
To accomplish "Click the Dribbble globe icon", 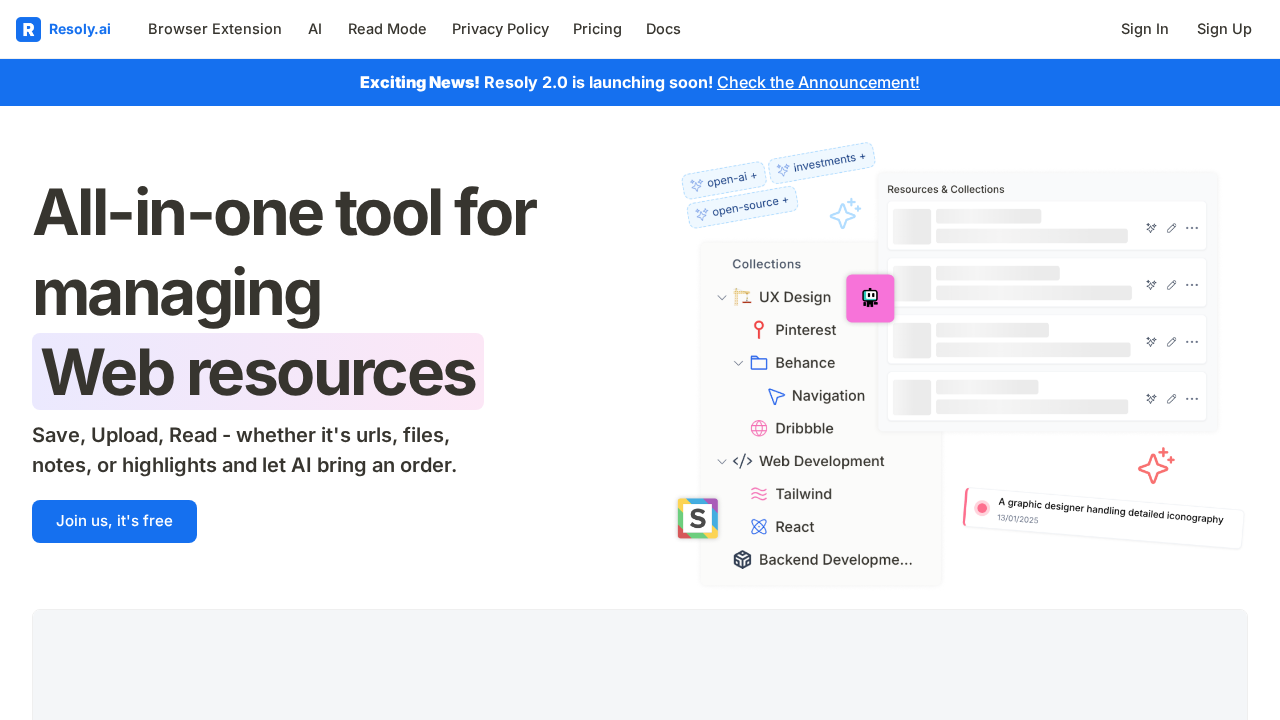I will (759, 428).
